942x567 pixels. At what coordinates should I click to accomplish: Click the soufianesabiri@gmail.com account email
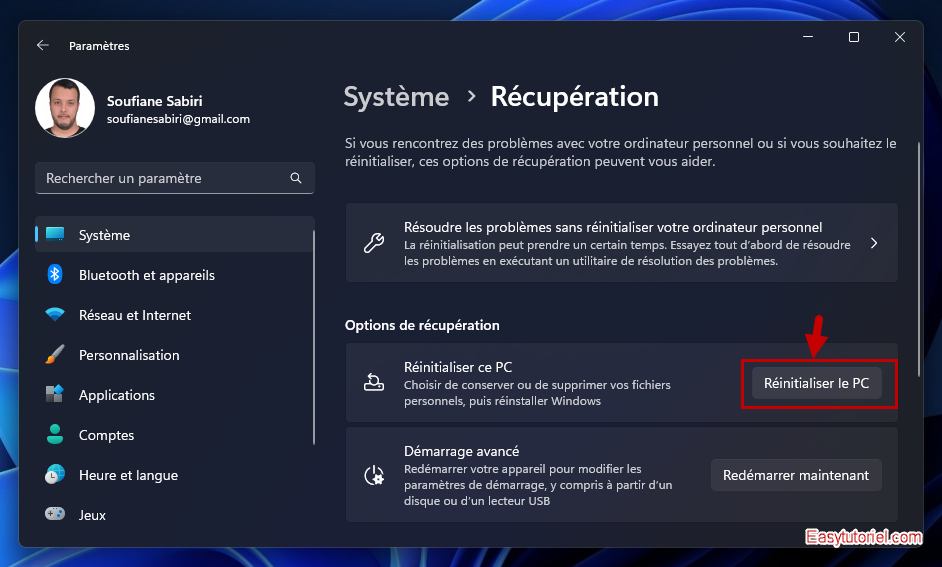point(178,119)
